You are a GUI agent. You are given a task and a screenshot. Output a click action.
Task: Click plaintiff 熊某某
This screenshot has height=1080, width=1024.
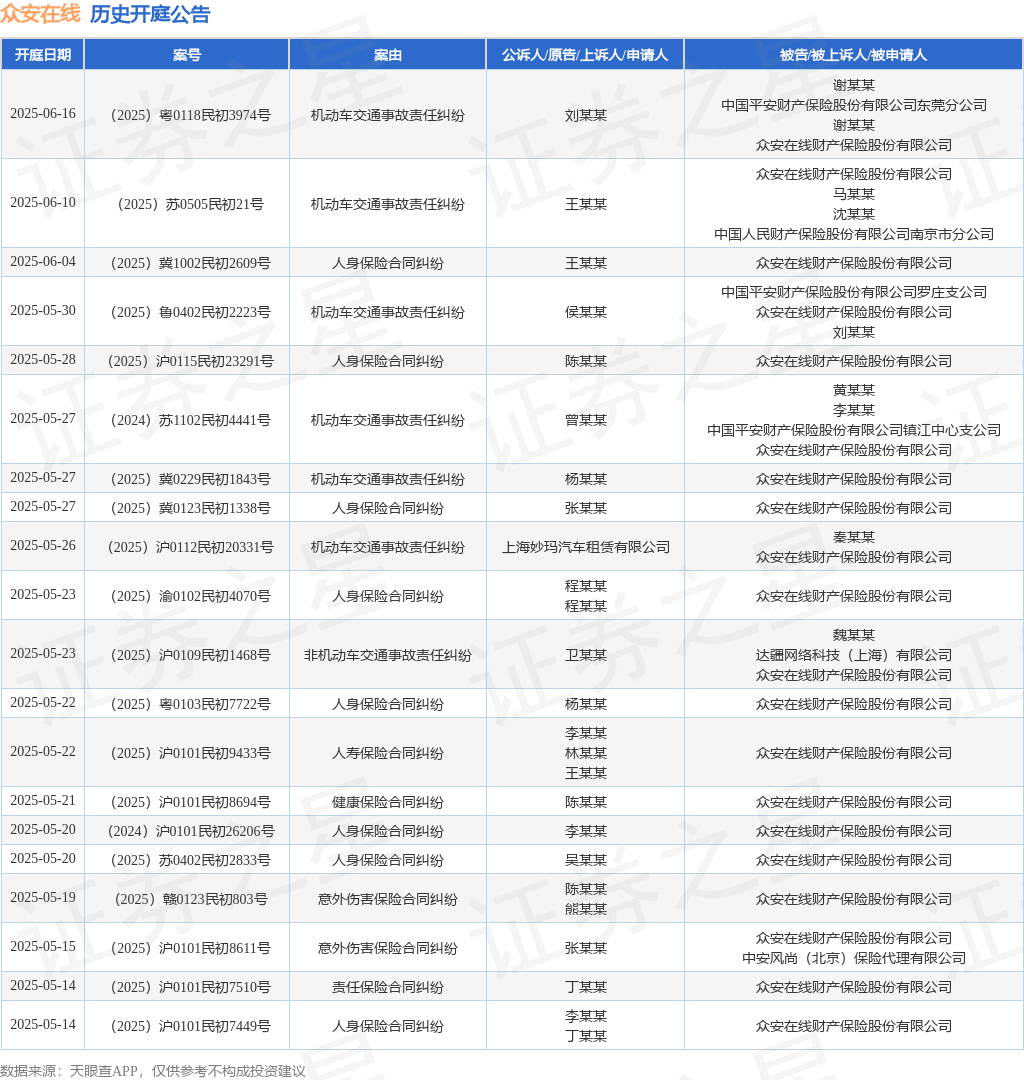(585, 909)
